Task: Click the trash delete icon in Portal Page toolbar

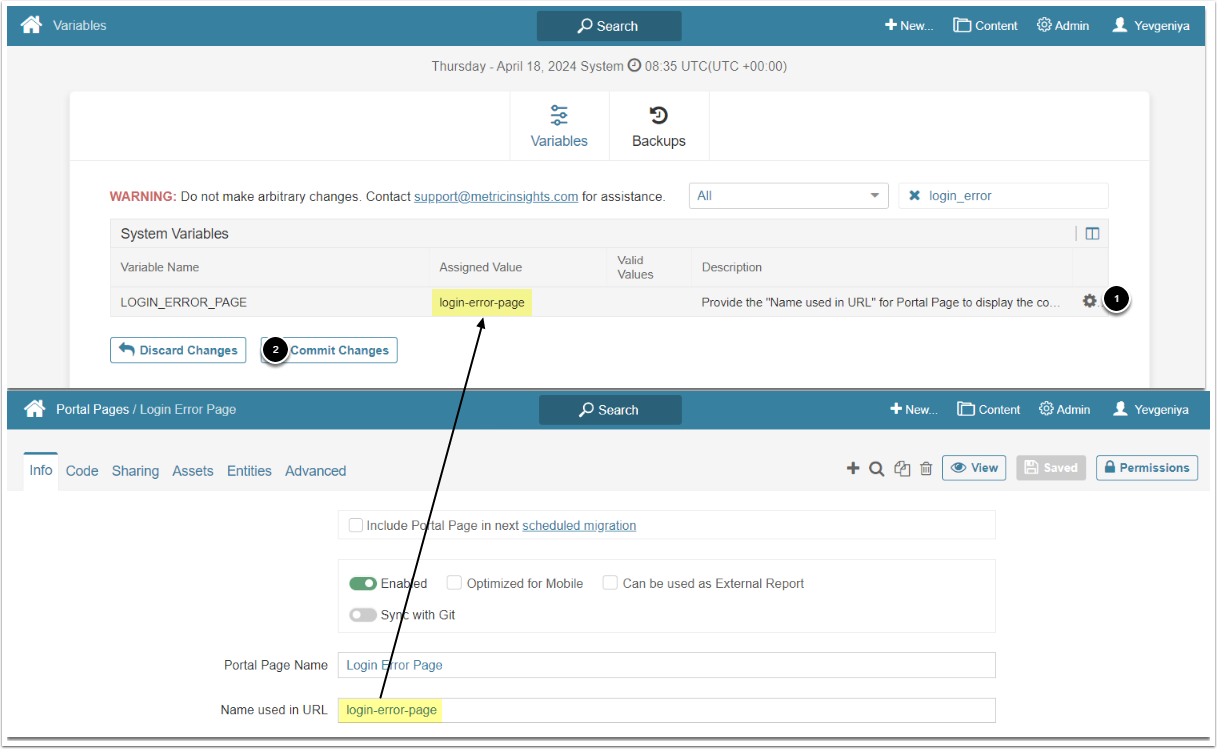Action: pos(926,468)
